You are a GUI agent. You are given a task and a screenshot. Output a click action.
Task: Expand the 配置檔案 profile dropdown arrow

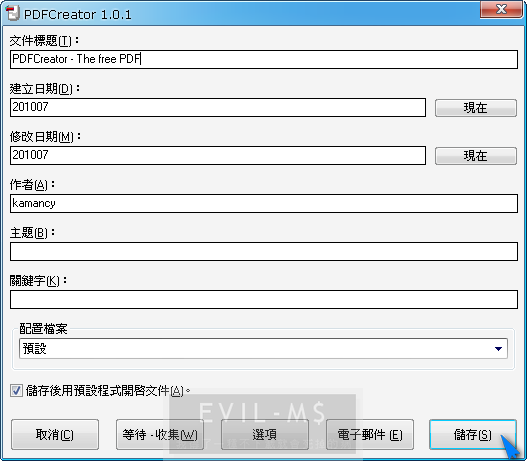[x=498, y=349]
